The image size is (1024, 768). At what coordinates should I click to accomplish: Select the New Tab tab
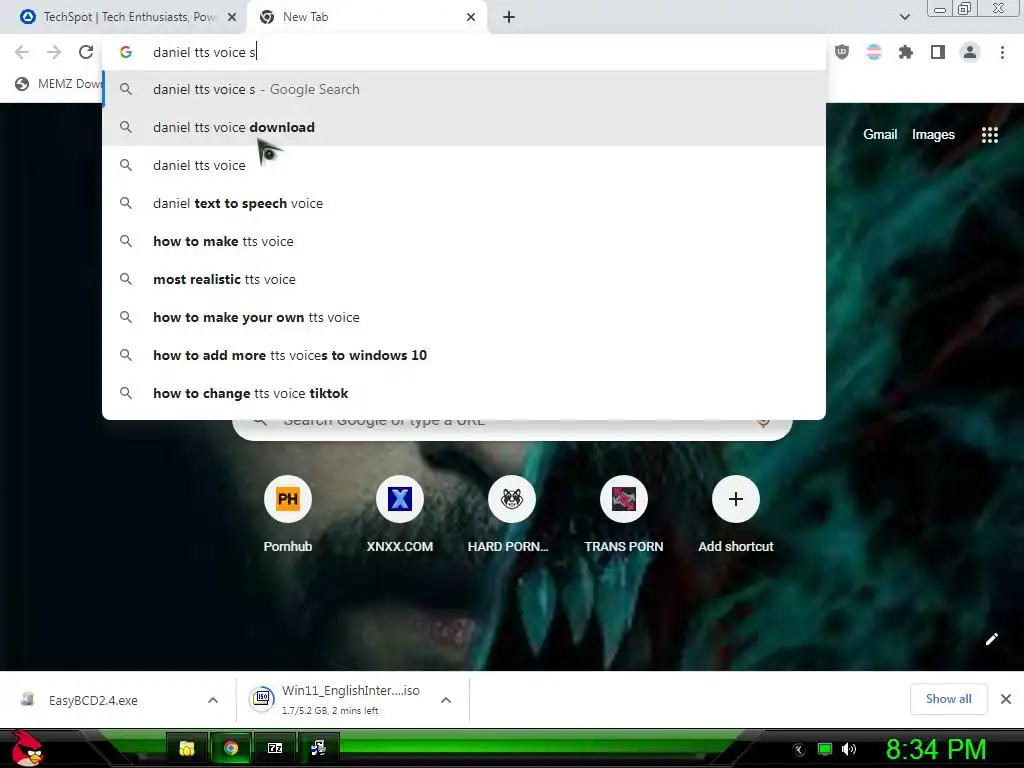coord(366,17)
